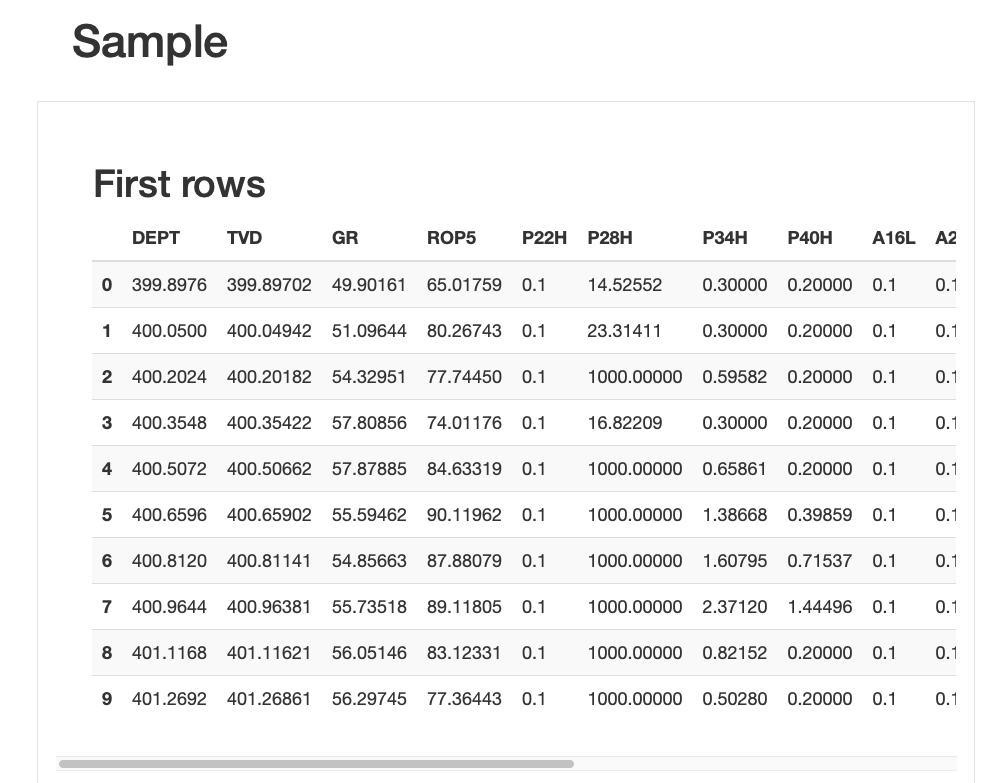
Task: Click the 'Sample' section heading
Action: 150,42
